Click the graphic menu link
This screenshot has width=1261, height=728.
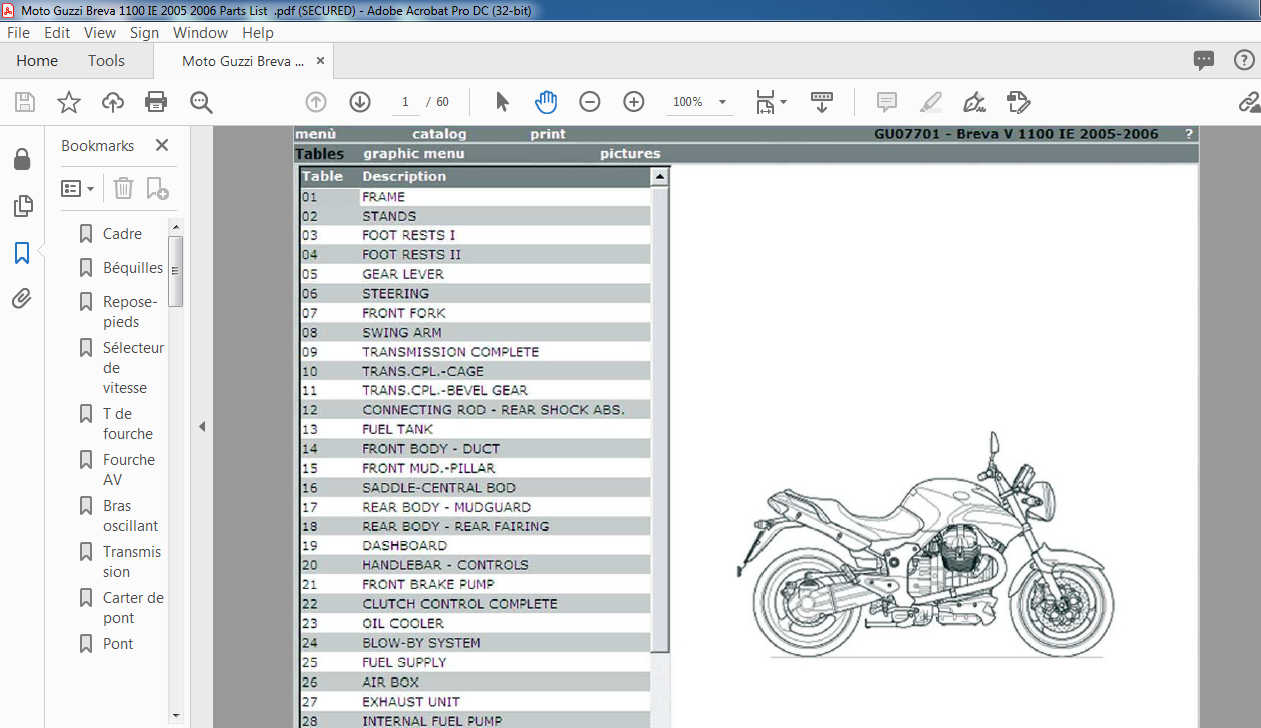pyautogui.click(x=414, y=154)
